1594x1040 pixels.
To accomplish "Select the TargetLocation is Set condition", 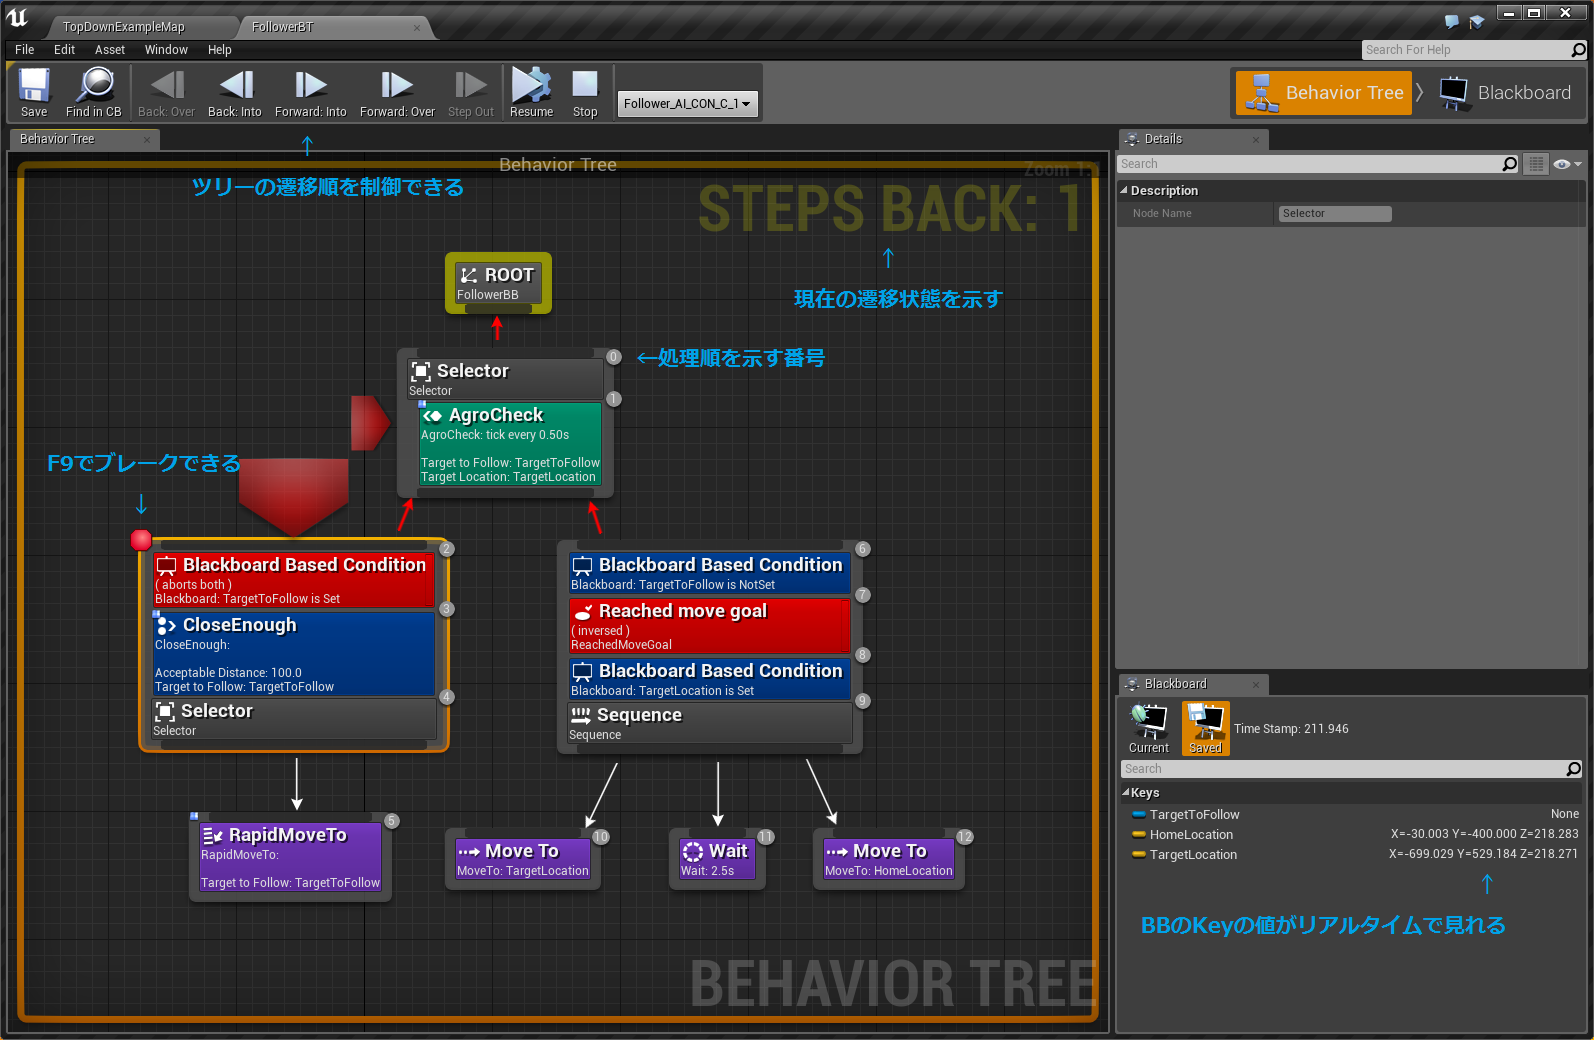I will [710, 679].
